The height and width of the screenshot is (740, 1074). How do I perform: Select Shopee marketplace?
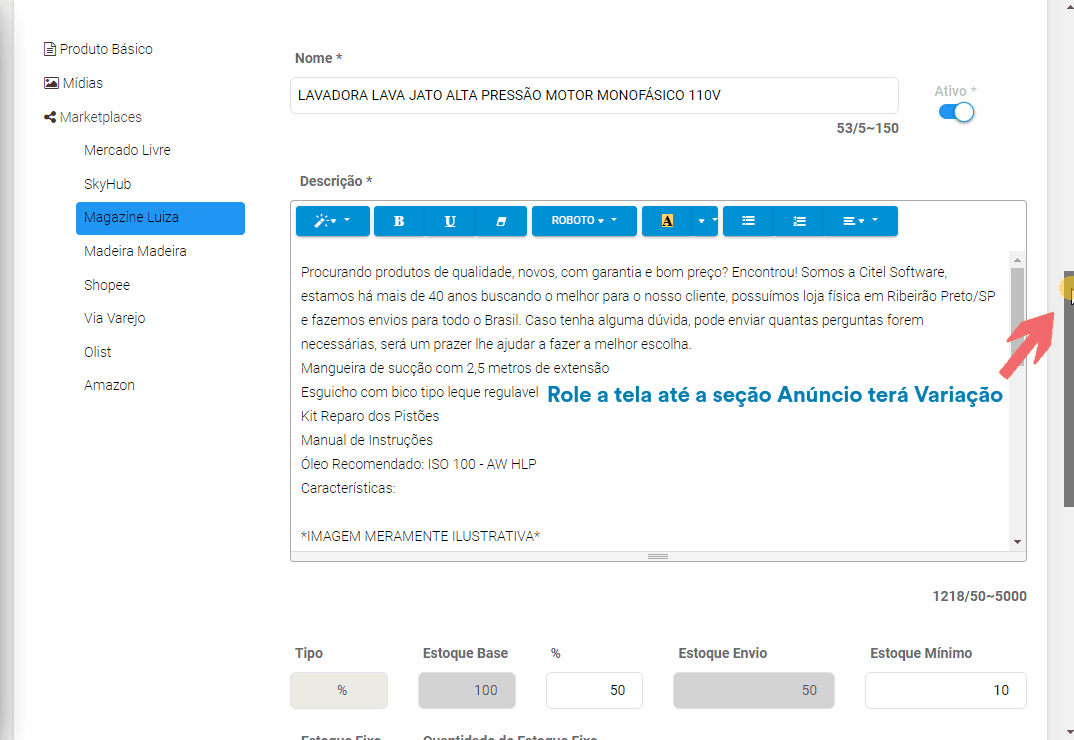[107, 285]
